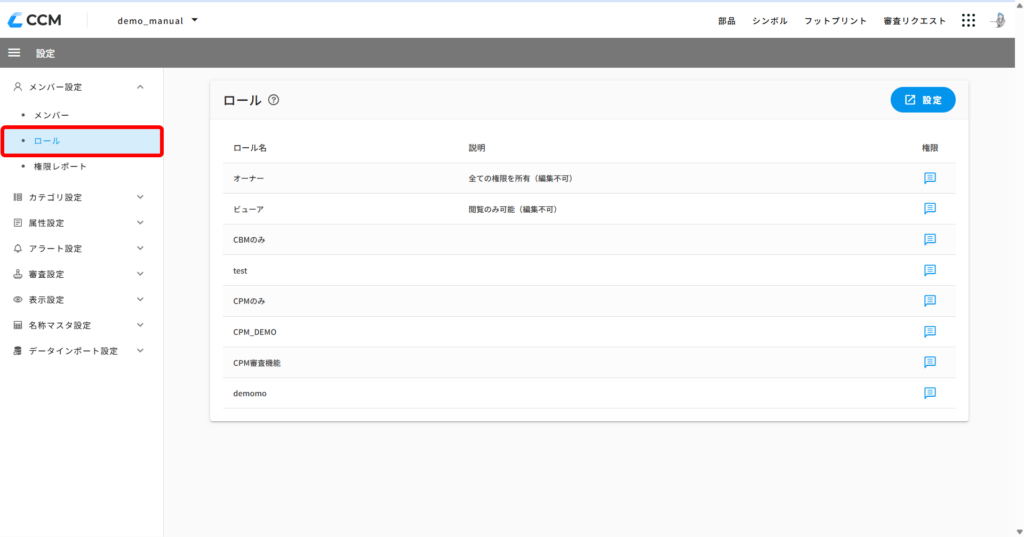1024x537 pixels.
Task: Open the apps grid icon
Action: (968, 20)
